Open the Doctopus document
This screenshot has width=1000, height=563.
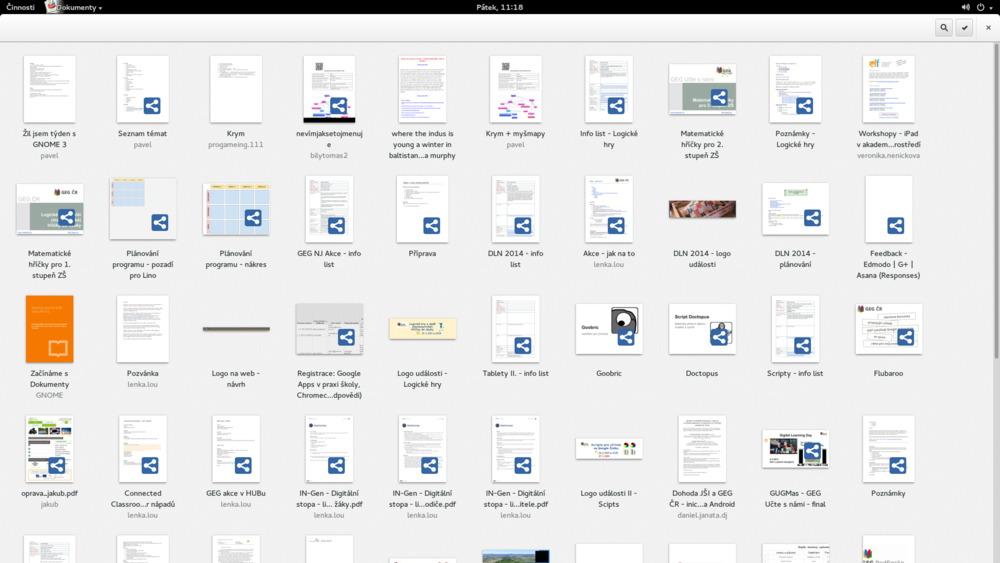click(x=702, y=329)
